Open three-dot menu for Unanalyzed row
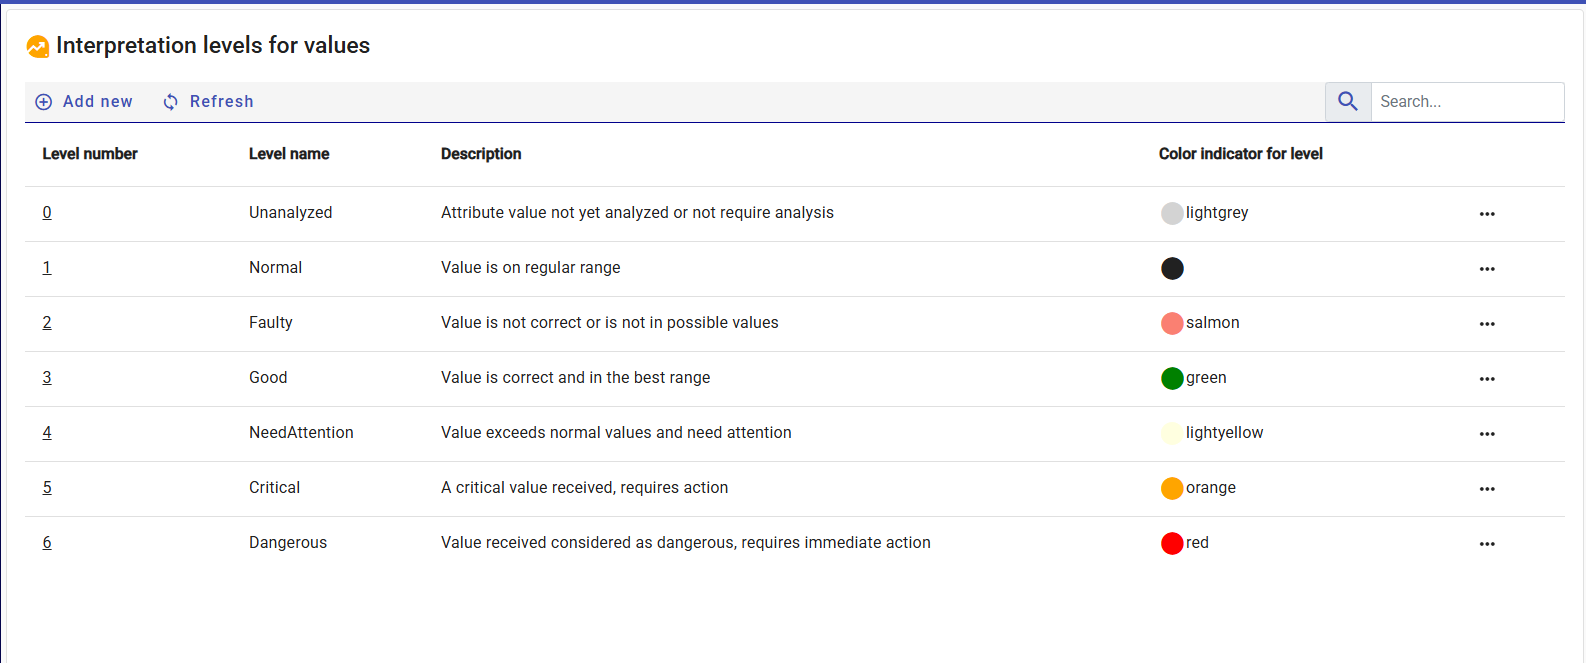Viewport: 1586px width, 663px height. pos(1487,214)
